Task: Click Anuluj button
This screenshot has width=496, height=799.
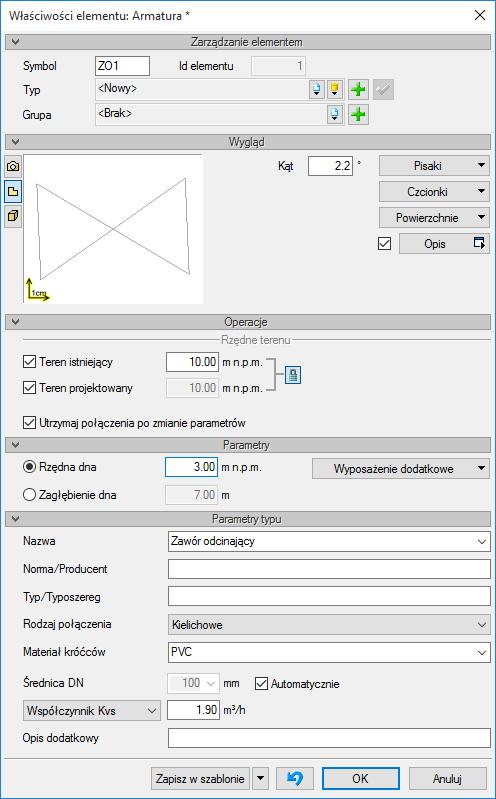Action: tap(448, 778)
